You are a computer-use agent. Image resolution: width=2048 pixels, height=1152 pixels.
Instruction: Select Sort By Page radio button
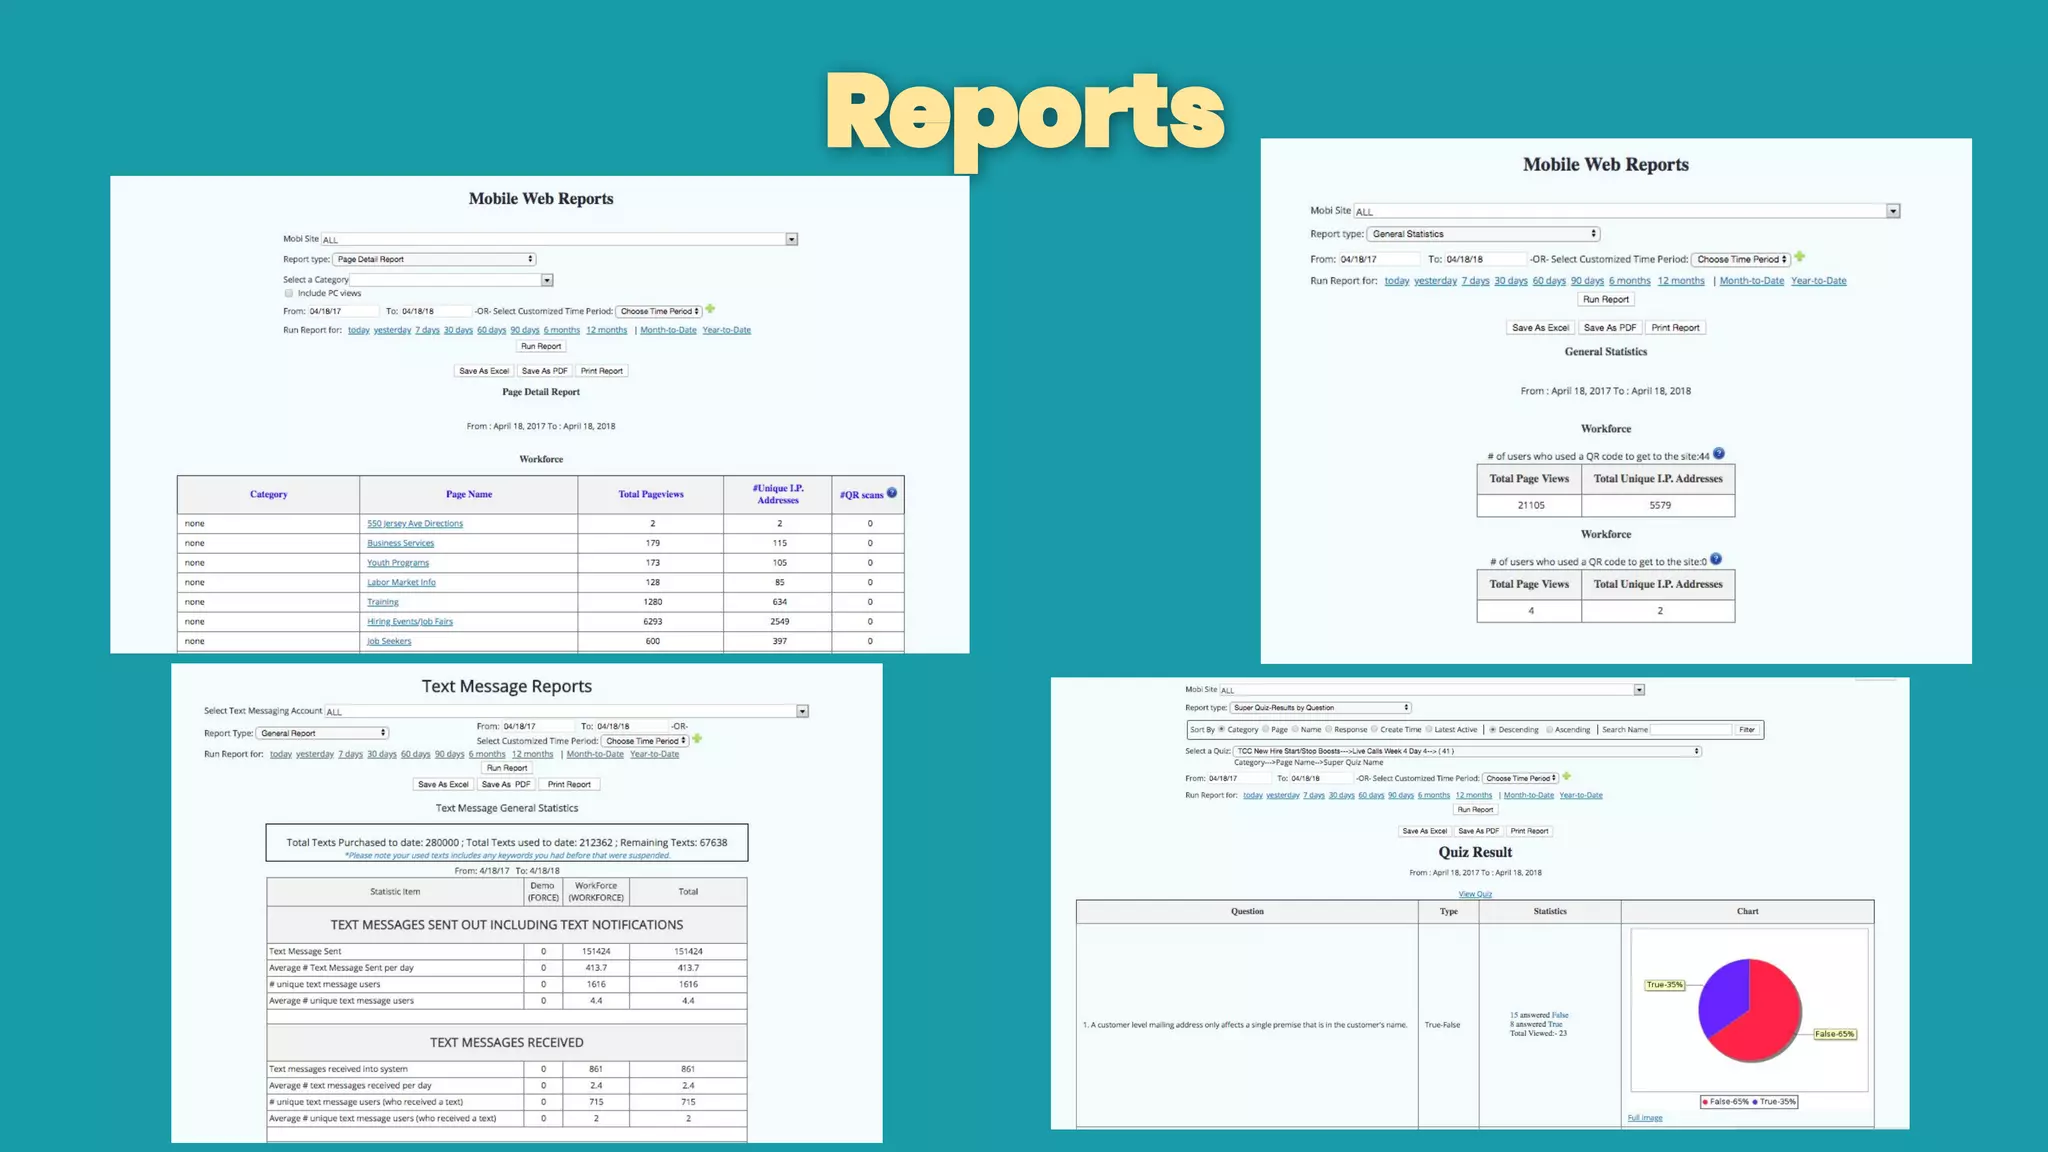click(x=1265, y=729)
